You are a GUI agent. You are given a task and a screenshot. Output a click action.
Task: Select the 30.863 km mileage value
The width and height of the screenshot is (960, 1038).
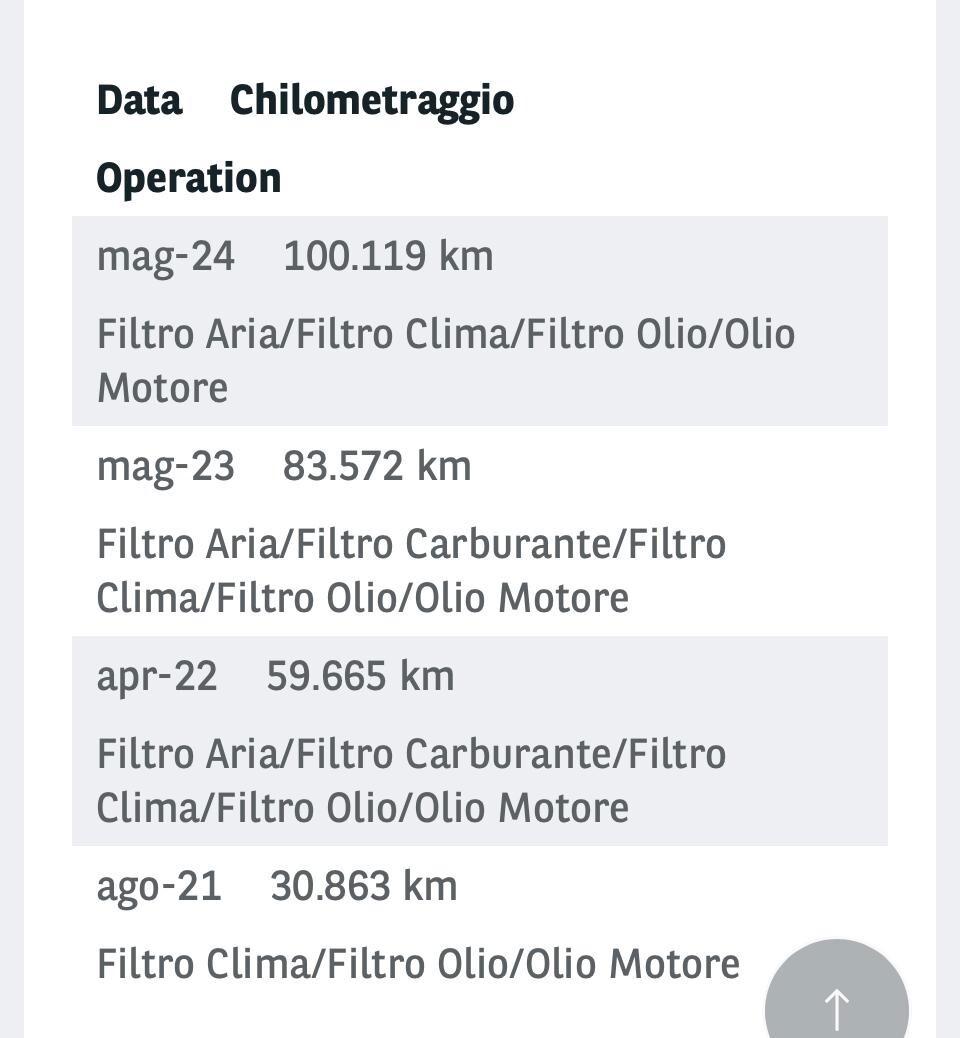coord(363,886)
